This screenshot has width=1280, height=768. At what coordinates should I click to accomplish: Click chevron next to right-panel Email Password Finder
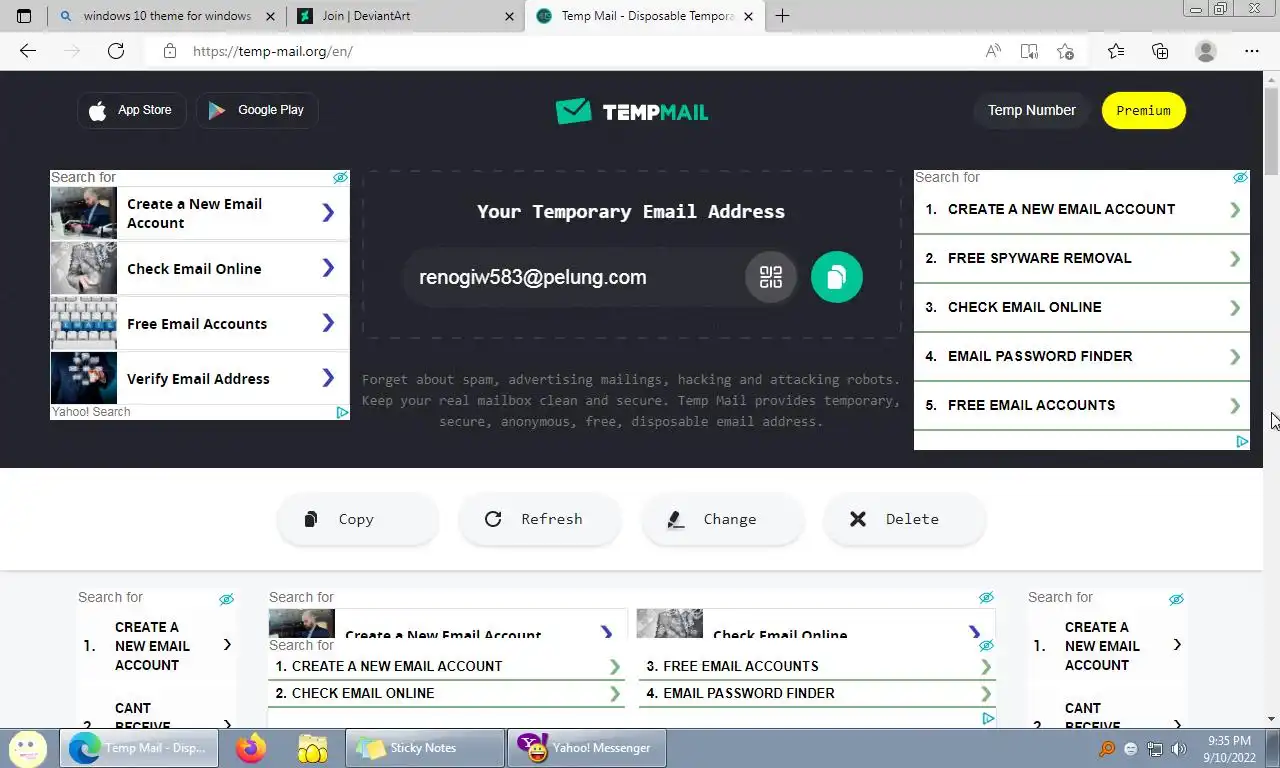click(x=1235, y=356)
